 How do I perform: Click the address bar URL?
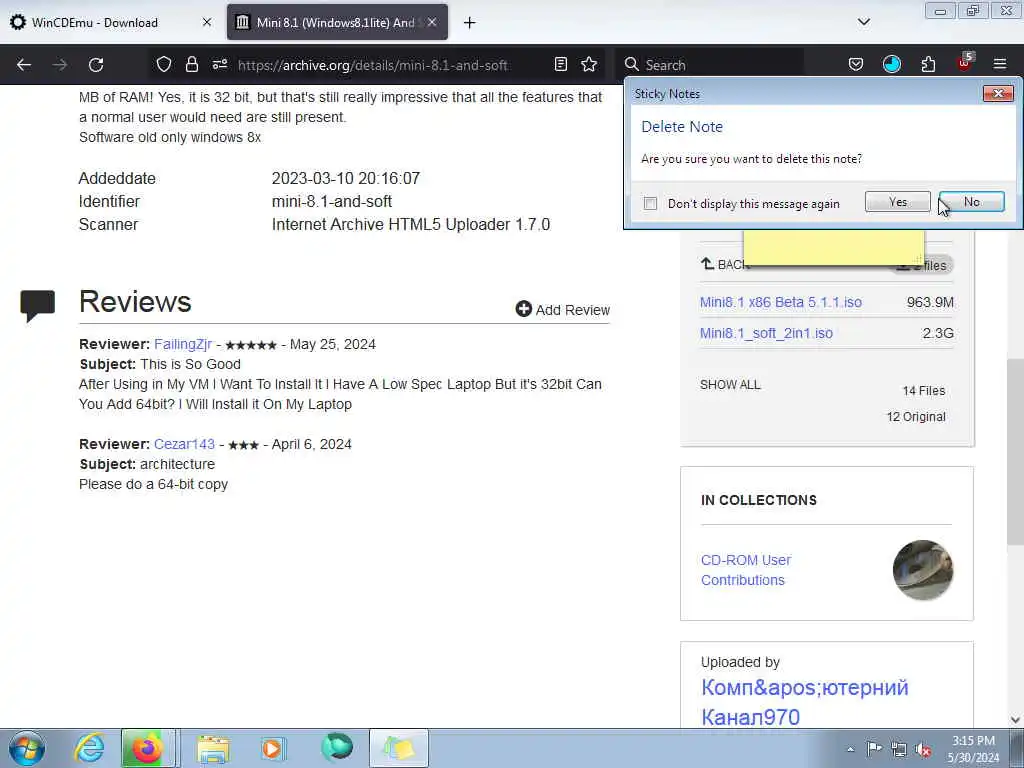(372, 65)
